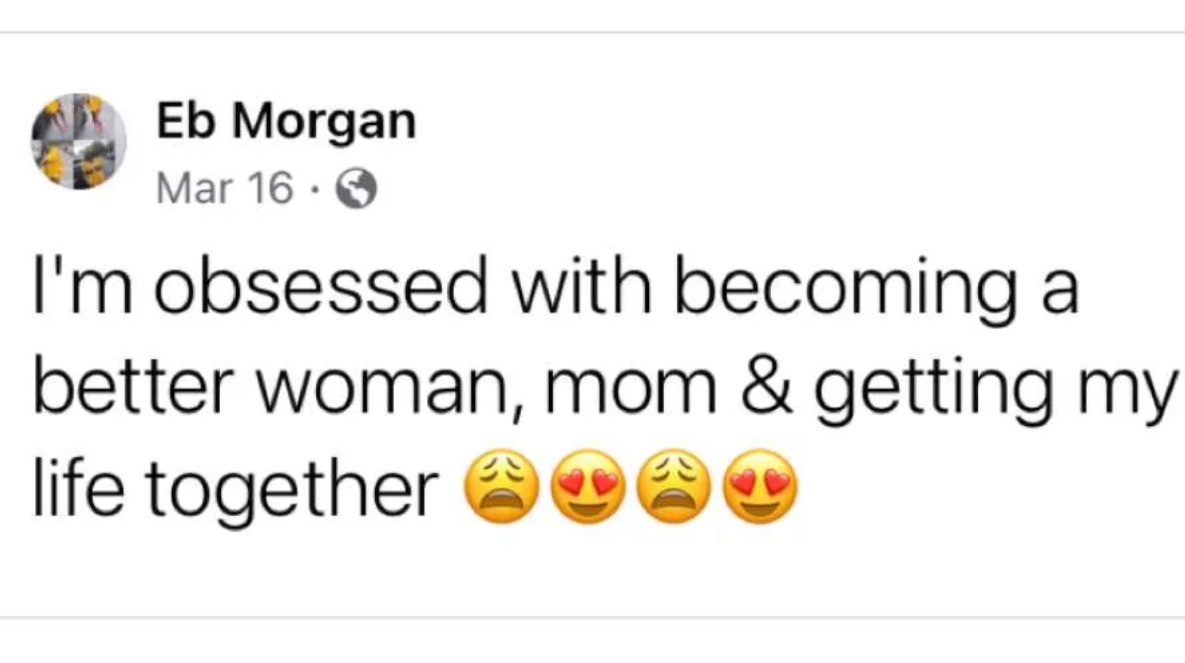Open Eb Morgan's profile picture
This screenshot has height=663, width=1185.
point(79,142)
